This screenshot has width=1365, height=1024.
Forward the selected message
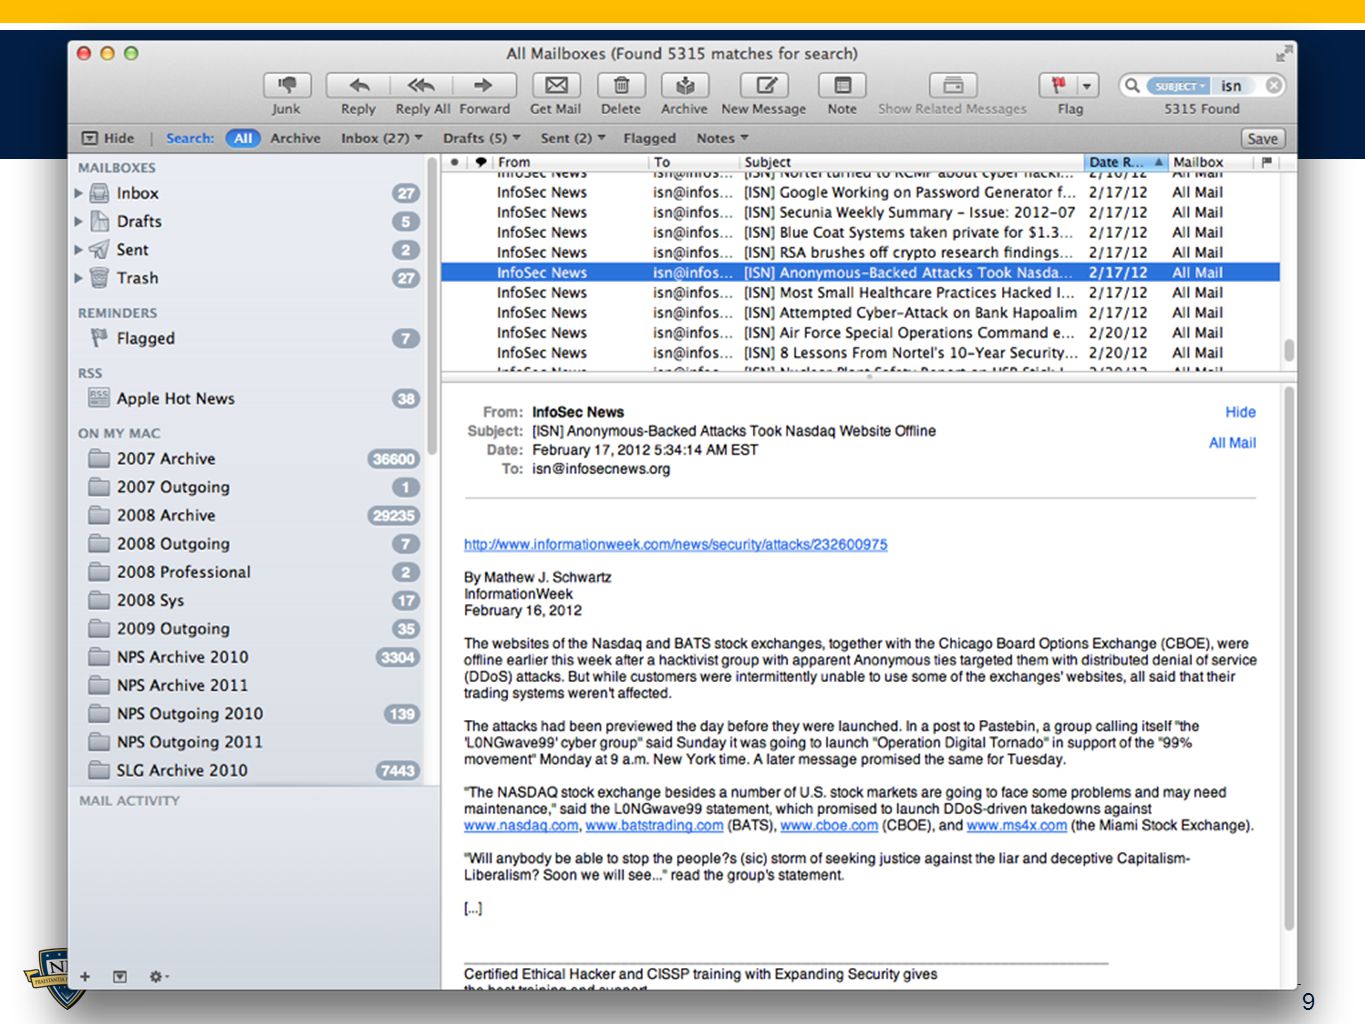(x=485, y=86)
